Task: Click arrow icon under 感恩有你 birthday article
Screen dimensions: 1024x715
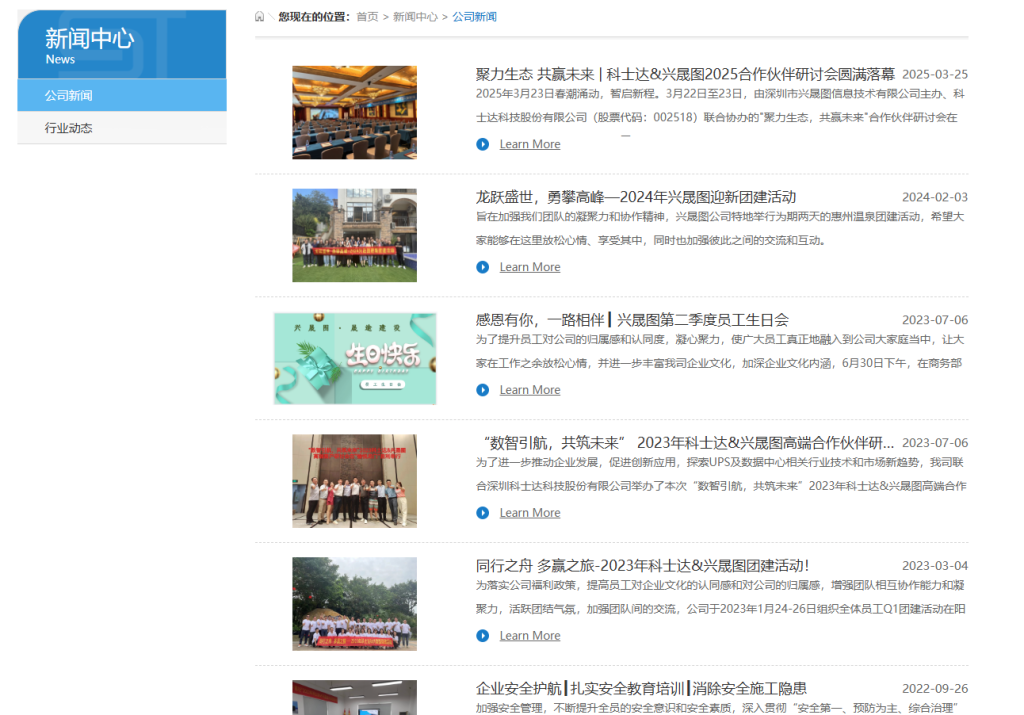Action: click(483, 390)
